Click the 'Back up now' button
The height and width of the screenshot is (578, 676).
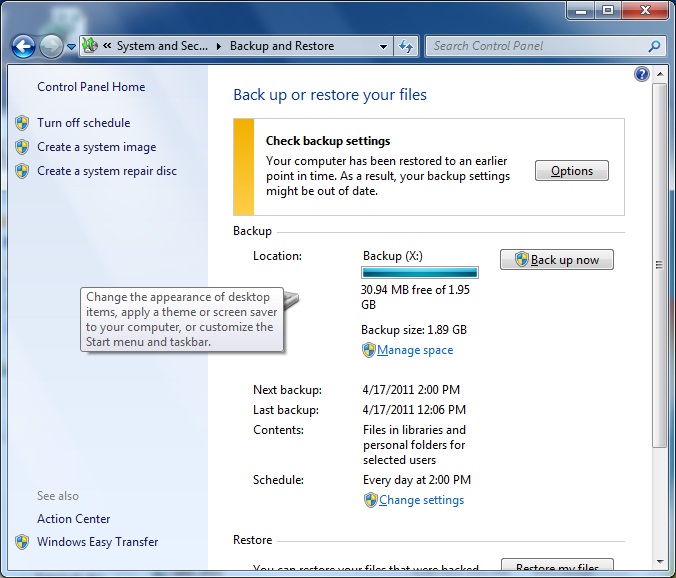557,259
